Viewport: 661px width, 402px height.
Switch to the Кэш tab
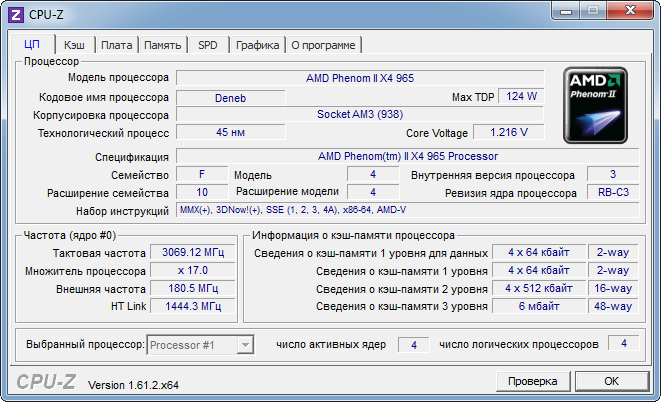pos(74,45)
